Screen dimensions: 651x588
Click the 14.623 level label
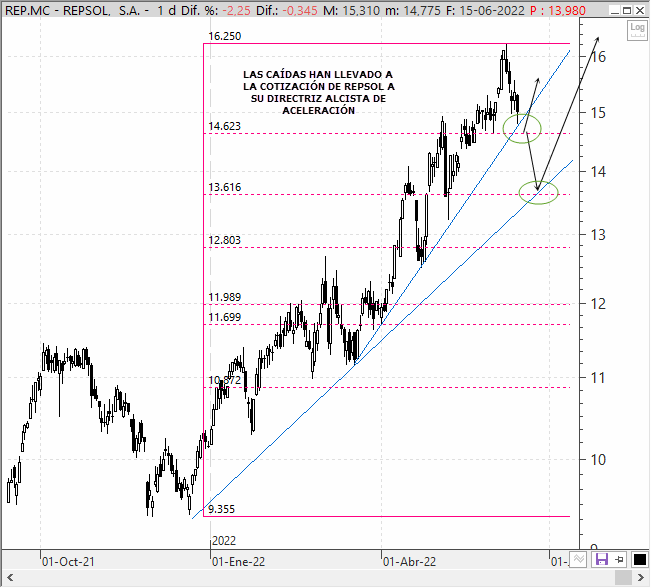tap(225, 126)
